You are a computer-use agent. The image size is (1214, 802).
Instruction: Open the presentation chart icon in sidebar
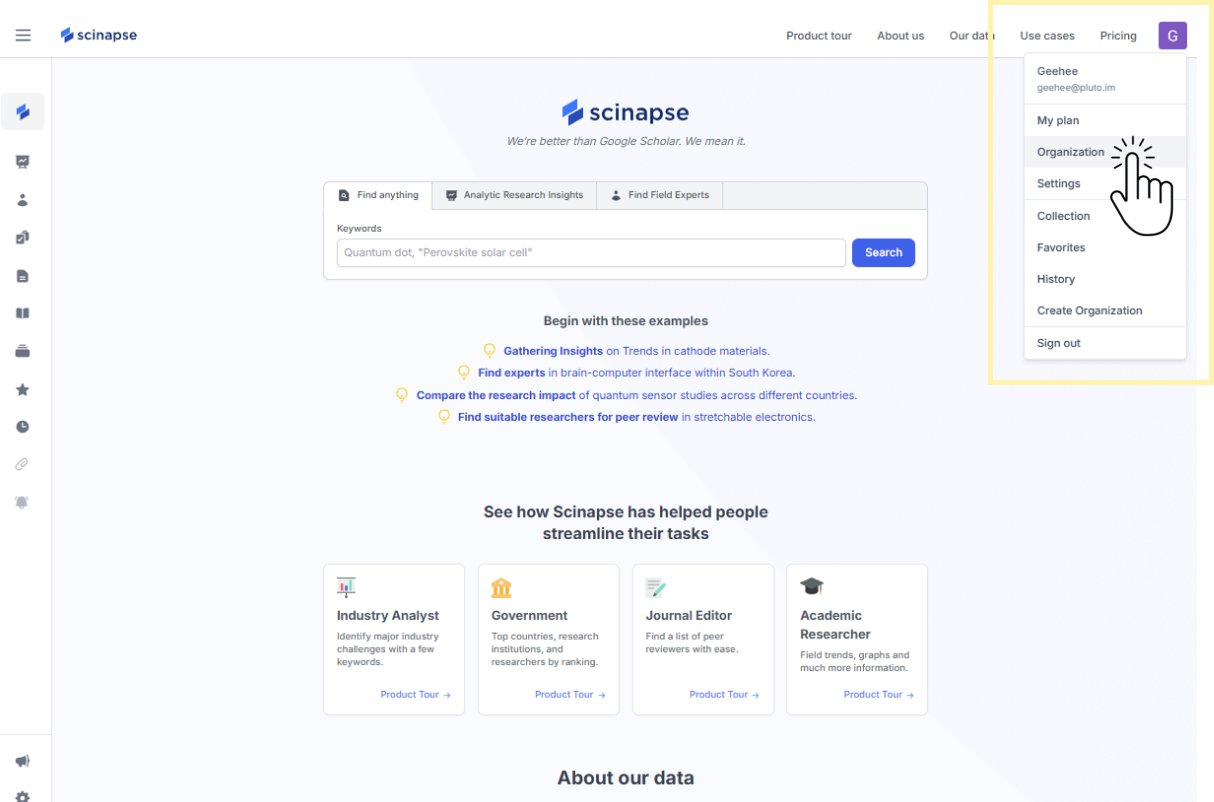[x=23, y=161]
